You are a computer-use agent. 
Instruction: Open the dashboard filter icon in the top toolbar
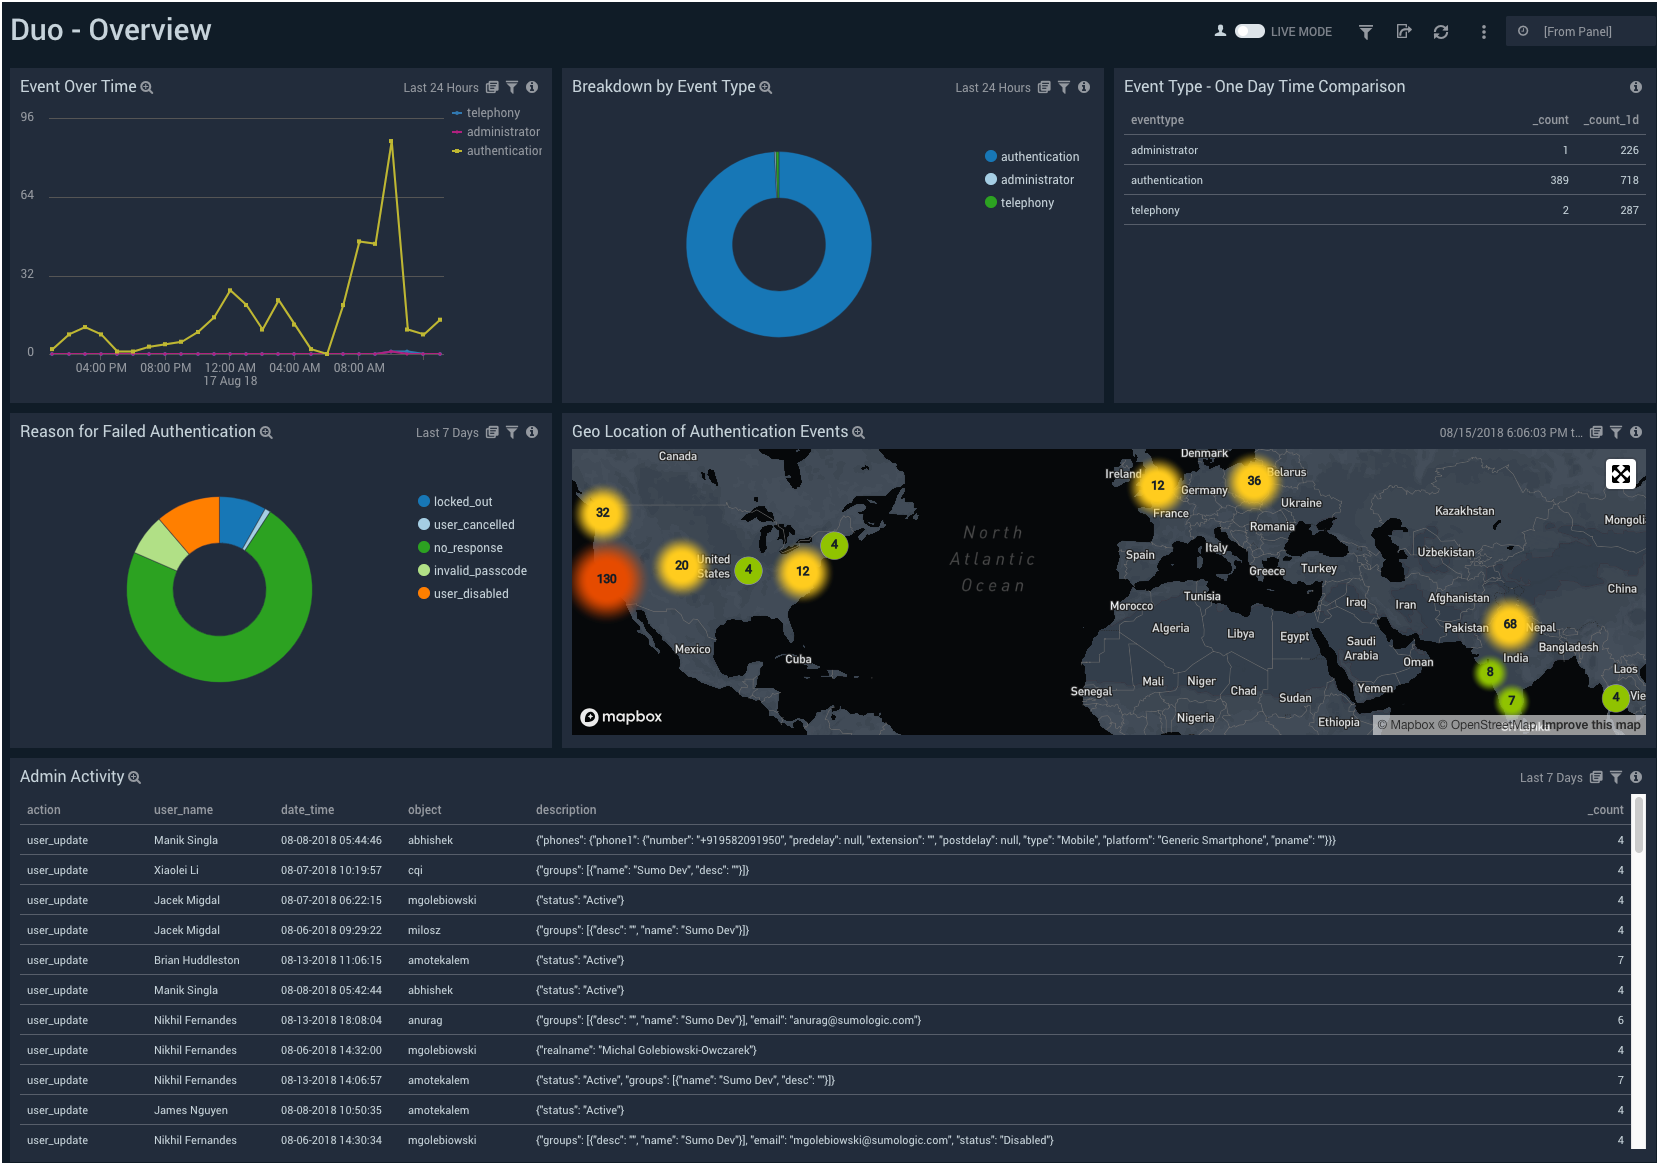pyautogui.click(x=1365, y=31)
